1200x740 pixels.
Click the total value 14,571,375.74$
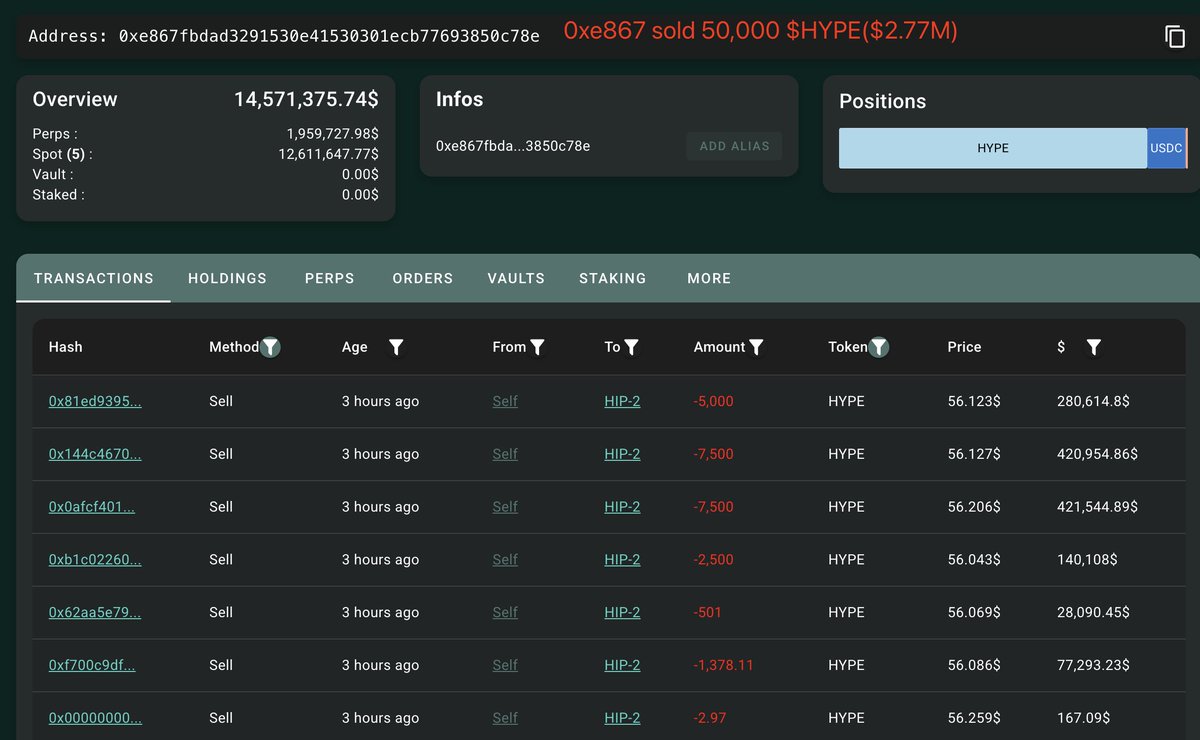coord(306,99)
